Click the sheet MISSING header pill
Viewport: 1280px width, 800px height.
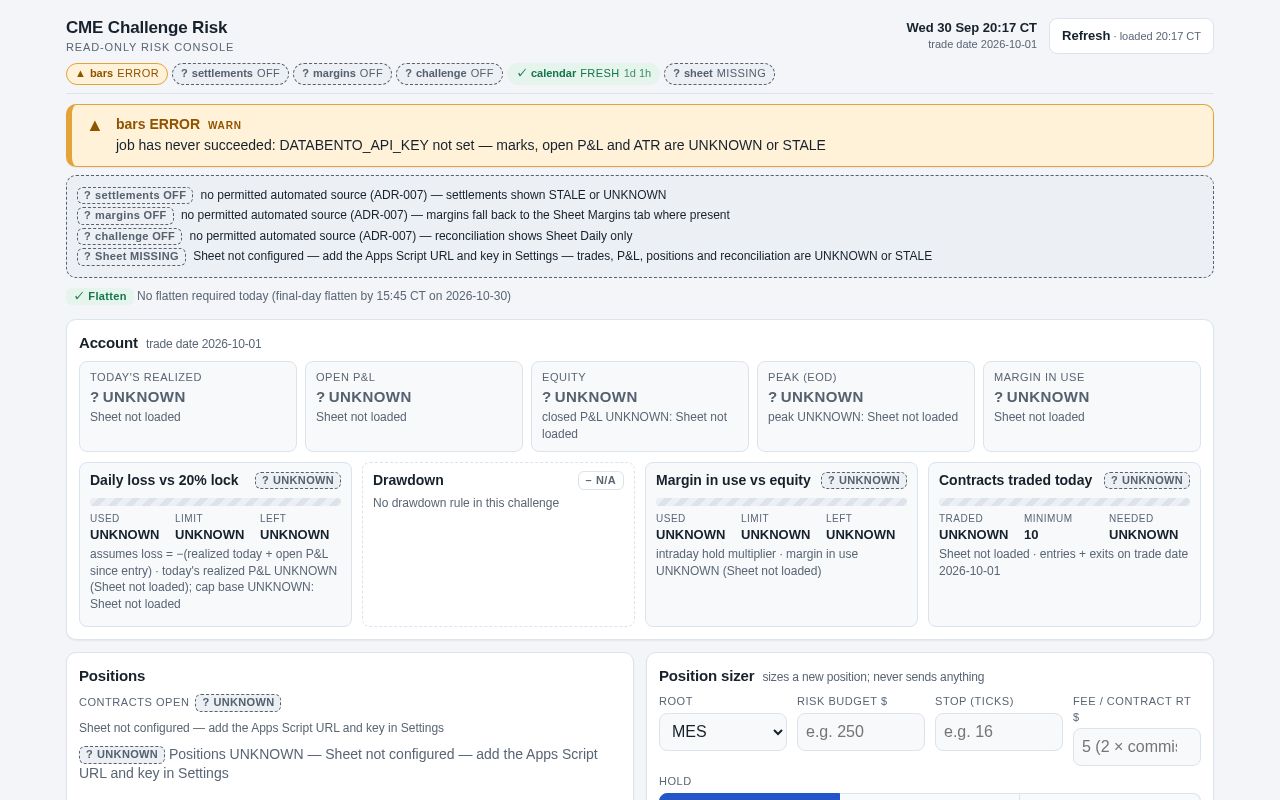click(x=719, y=74)
